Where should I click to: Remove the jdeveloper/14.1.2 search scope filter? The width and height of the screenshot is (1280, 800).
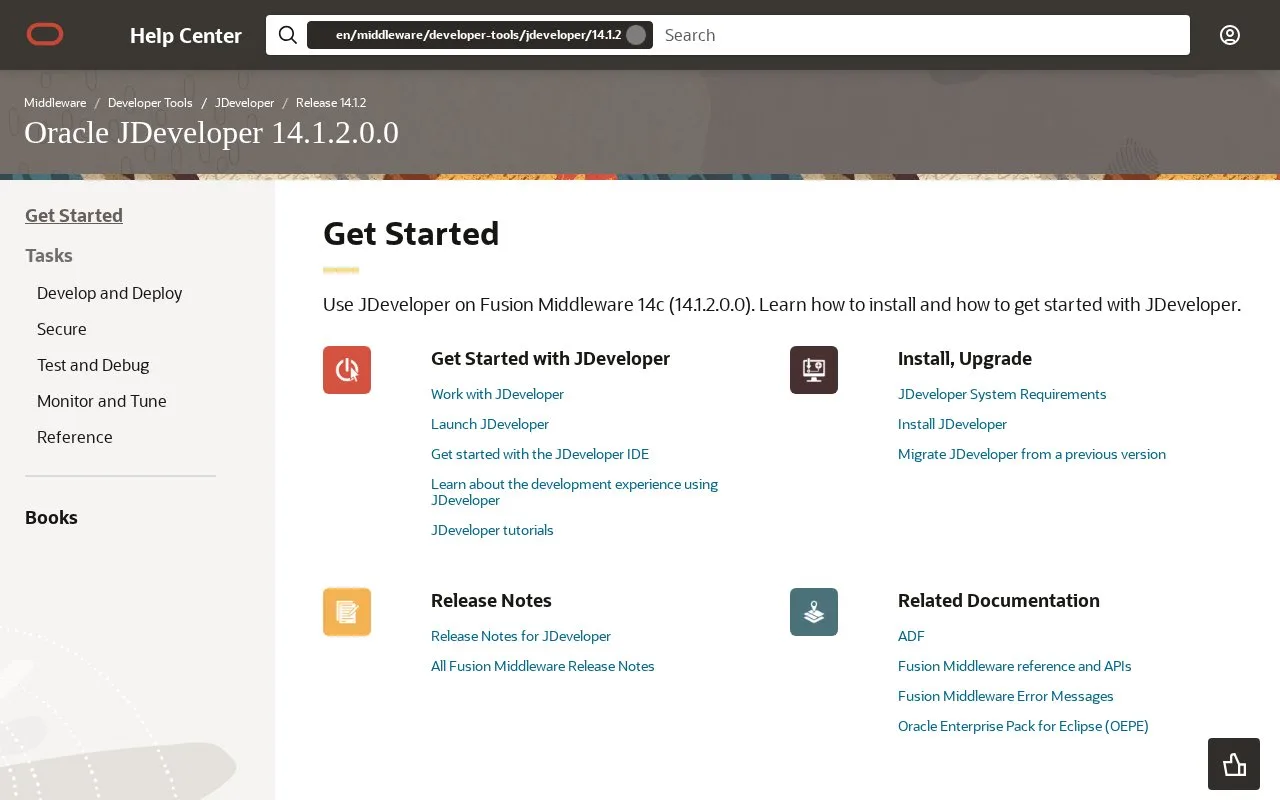point(636,35)
